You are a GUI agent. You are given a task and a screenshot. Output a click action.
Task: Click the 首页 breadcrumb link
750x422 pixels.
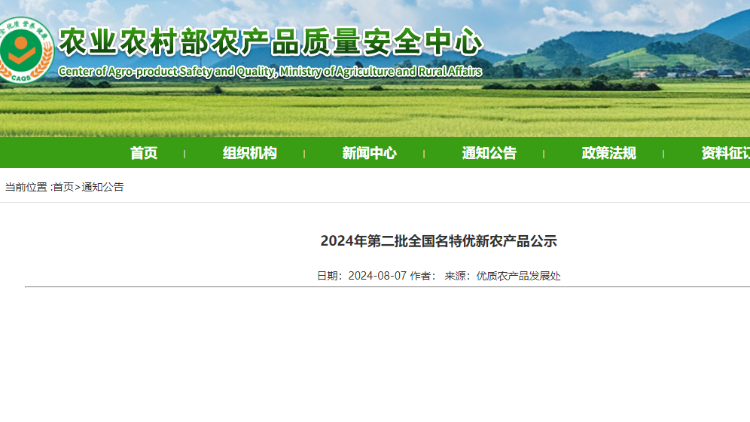[63, 187]
